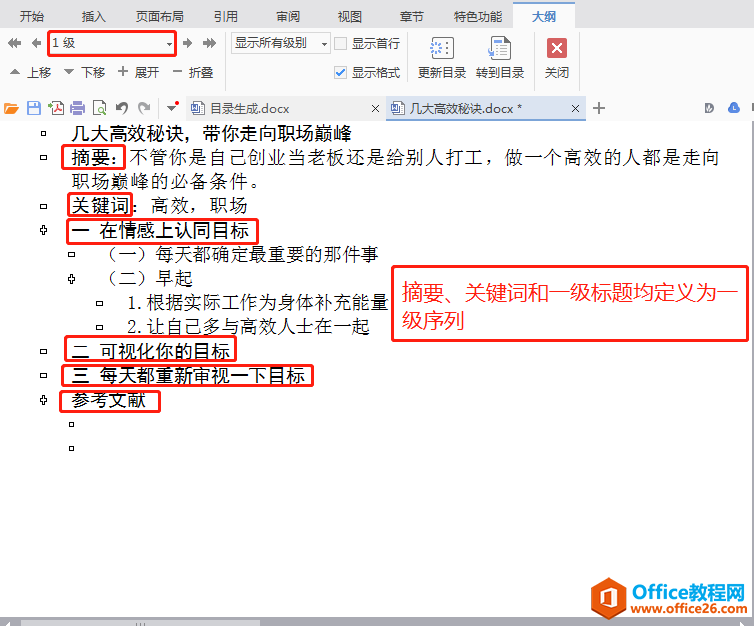The height and width of the screenshot is (626, 754).
Task: Click the export to PDF icon
Action: click(56, 108)
